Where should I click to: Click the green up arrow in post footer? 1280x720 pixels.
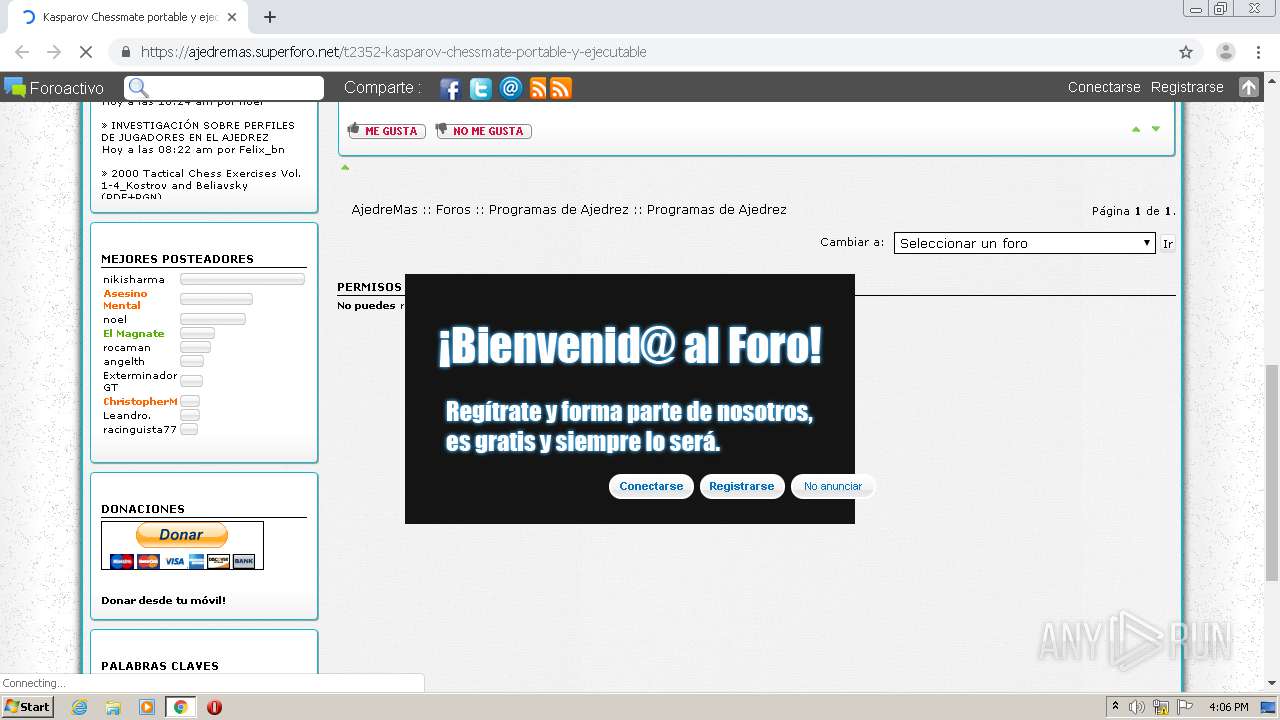point(1136,129)
